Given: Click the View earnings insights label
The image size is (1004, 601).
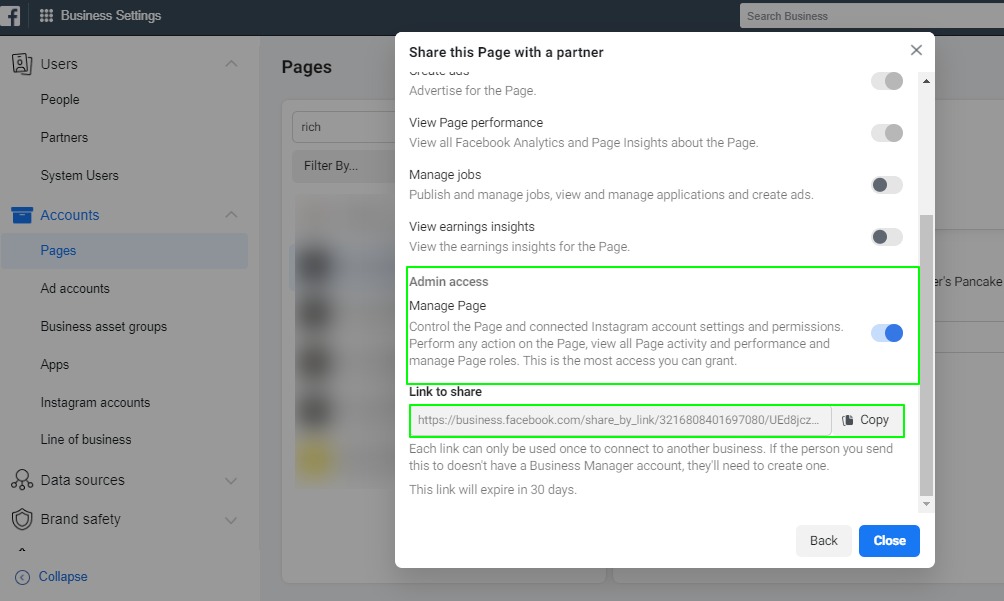Looking at the screenshot, I should click(x=472, y=227).
